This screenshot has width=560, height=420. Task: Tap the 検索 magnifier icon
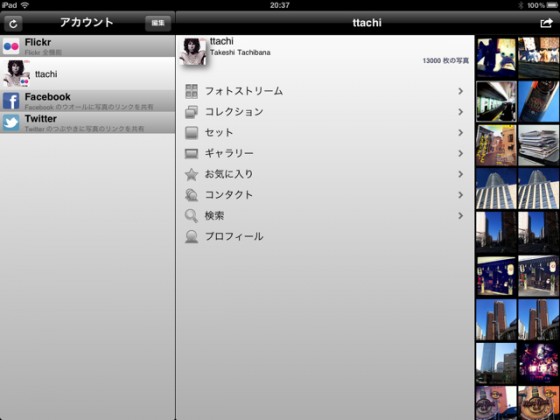point(191,216)
